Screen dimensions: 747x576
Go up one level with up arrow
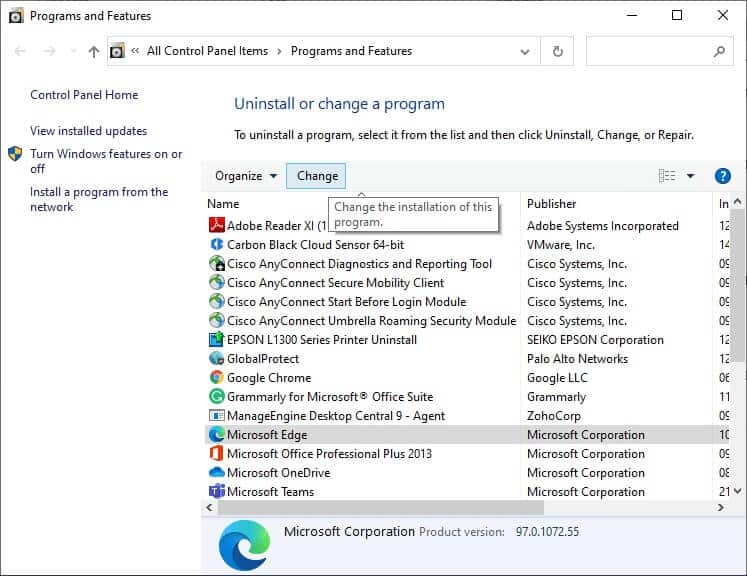(94, 51)
